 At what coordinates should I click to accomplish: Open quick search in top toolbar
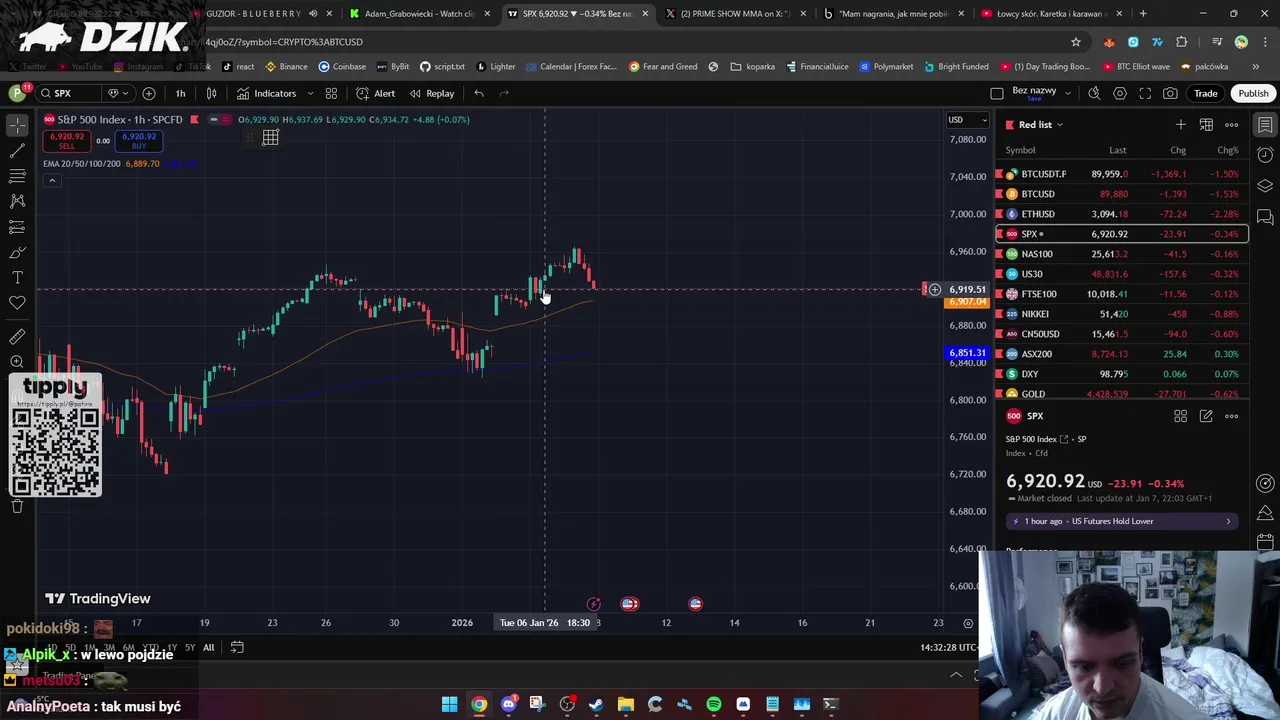tap(1094, 93)
